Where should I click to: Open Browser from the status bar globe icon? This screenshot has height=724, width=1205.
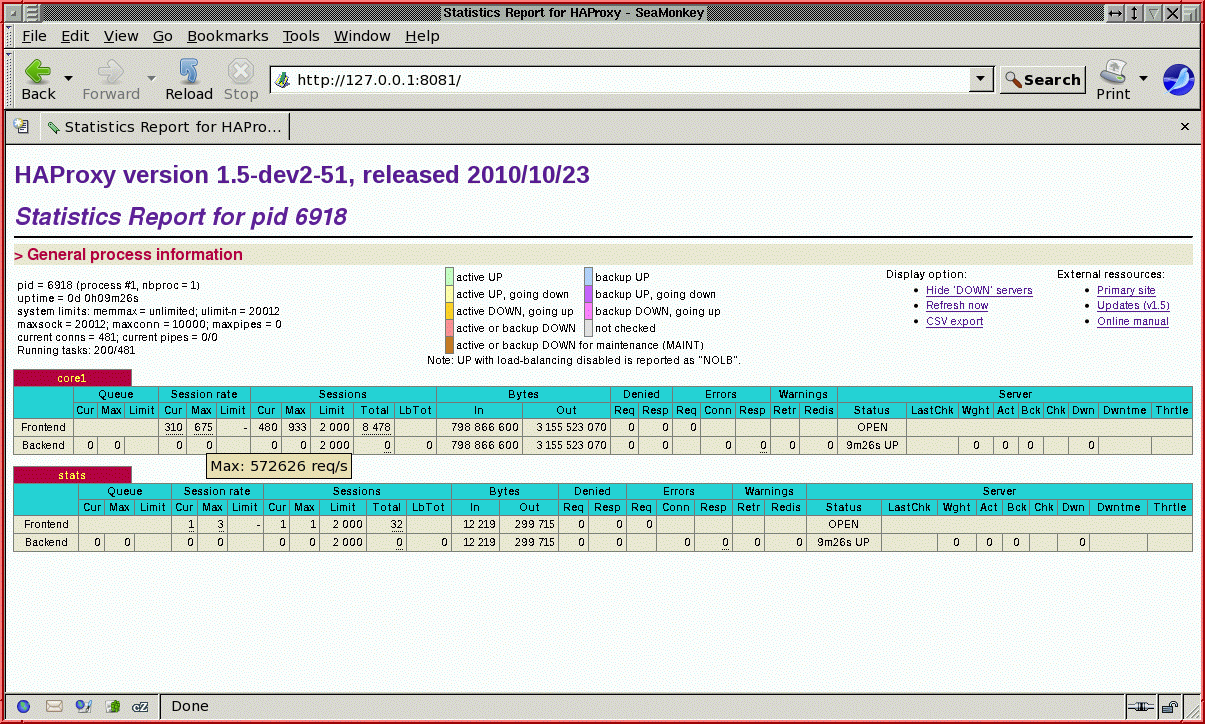pos(23,706)
